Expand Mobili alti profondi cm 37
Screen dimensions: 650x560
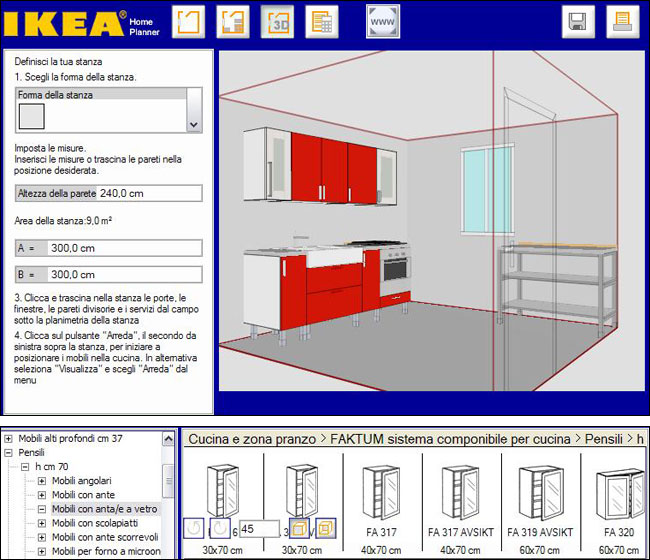[9, 438]
